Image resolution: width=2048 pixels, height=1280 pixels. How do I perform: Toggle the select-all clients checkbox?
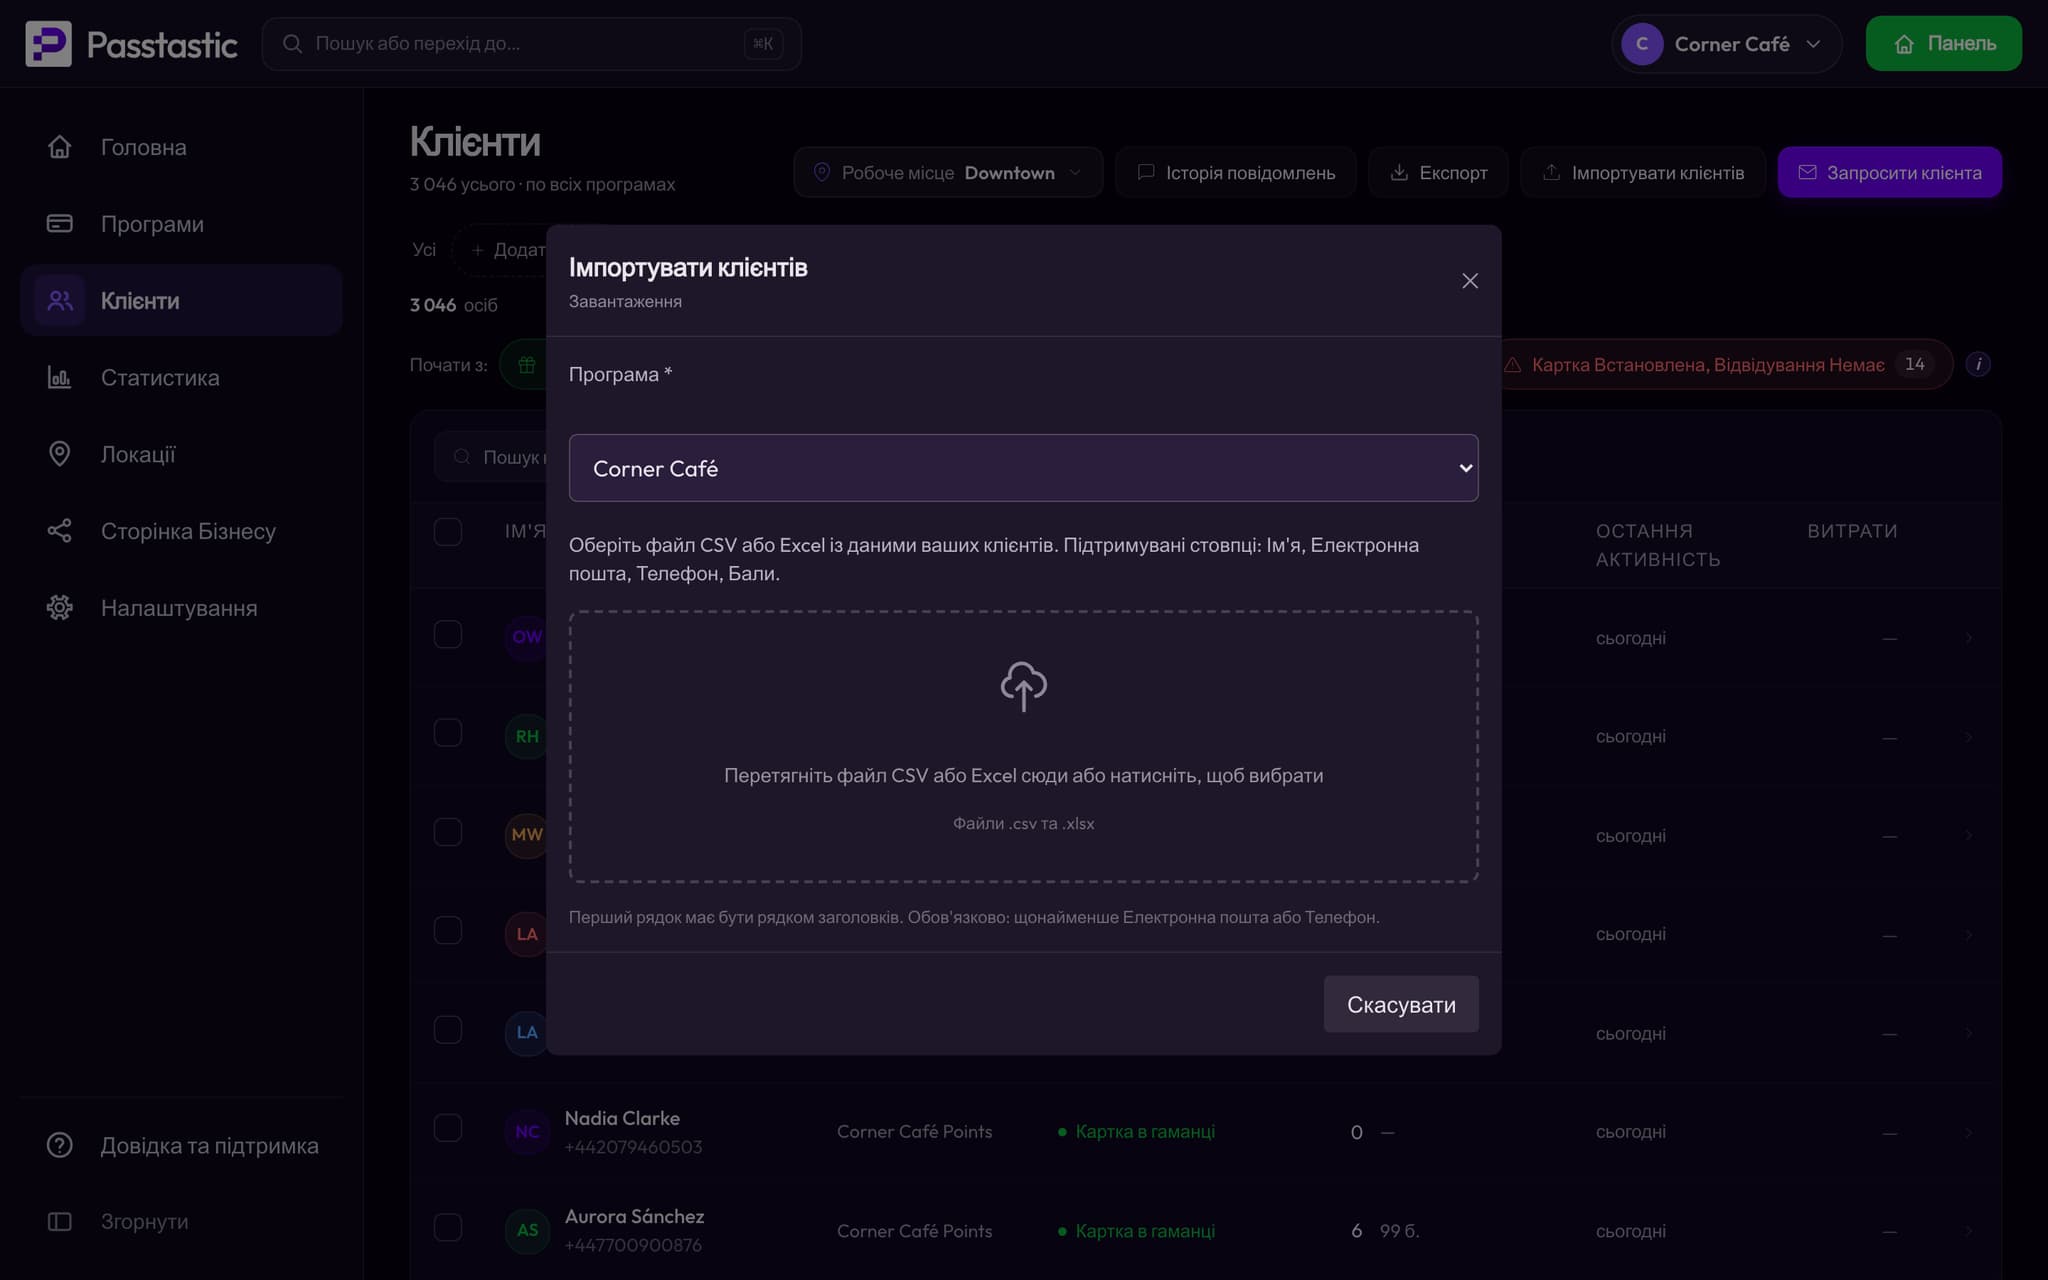448,531
